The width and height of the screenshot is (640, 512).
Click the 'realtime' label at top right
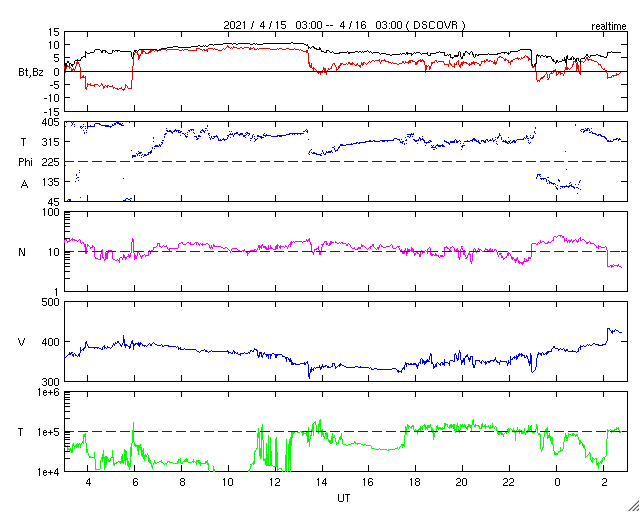[x=609, y=27]
